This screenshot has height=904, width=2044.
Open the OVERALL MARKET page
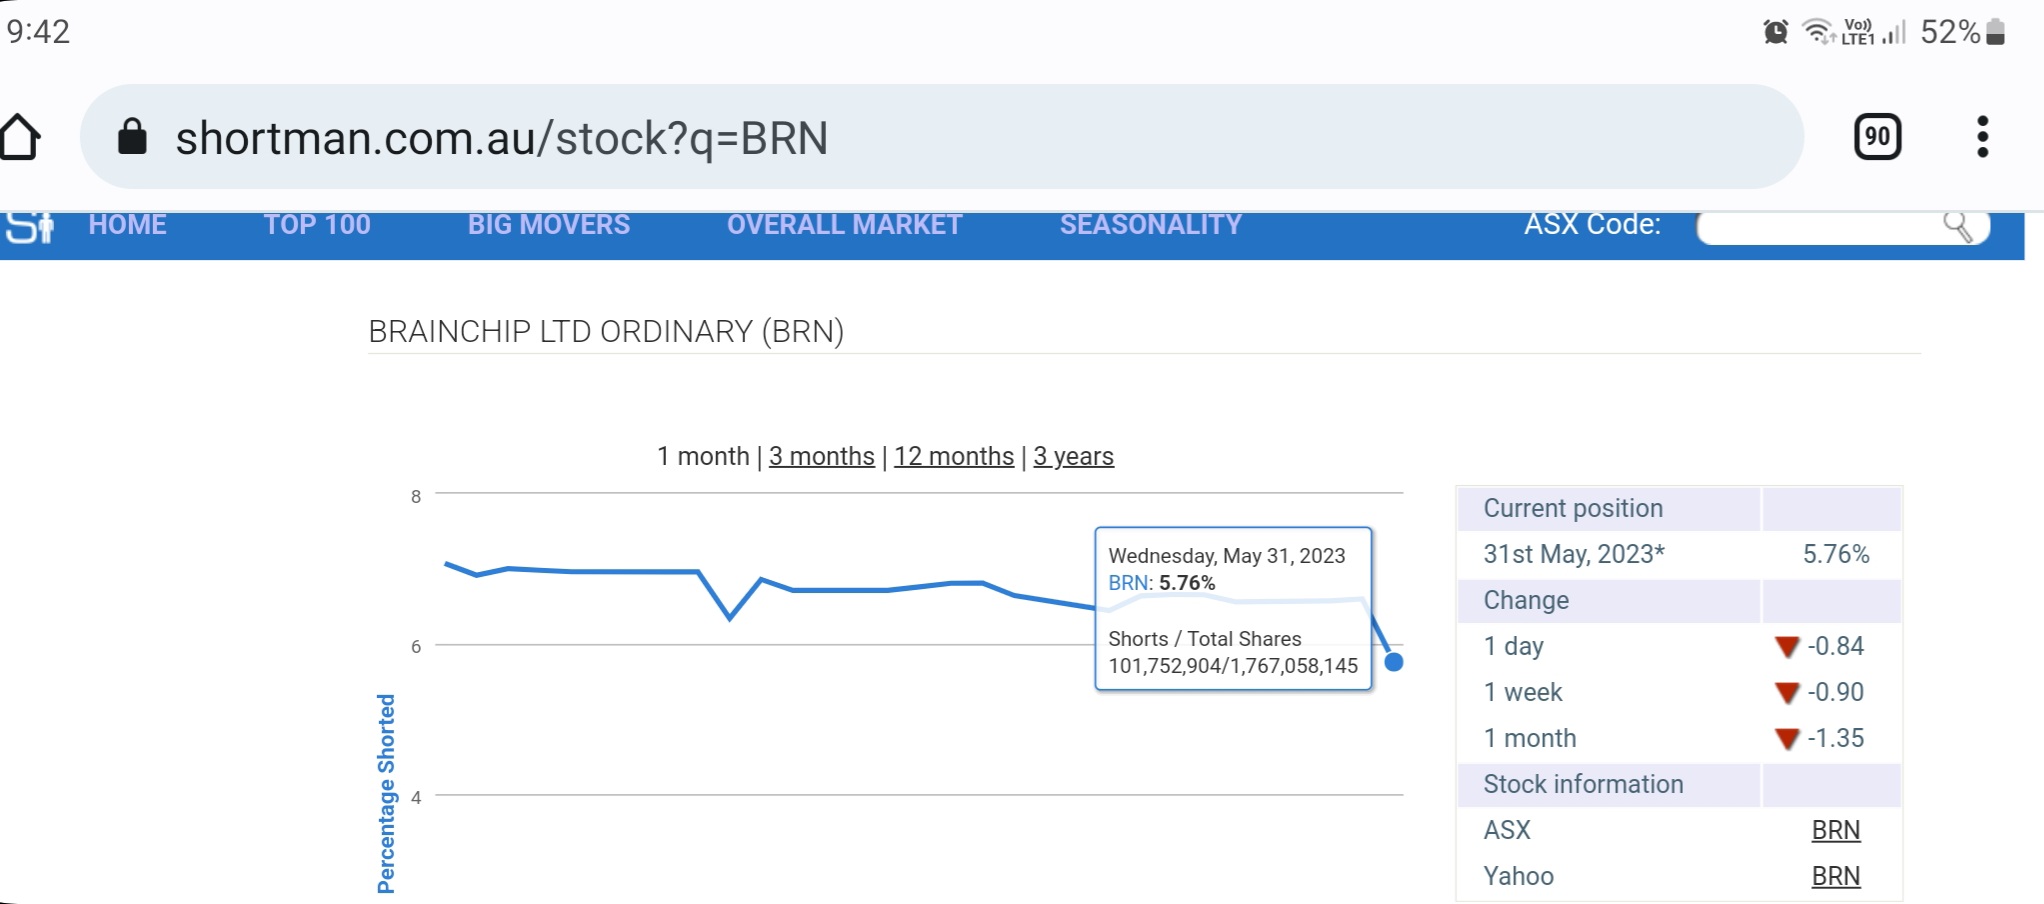pyautogui.click(x=844, y=225)
